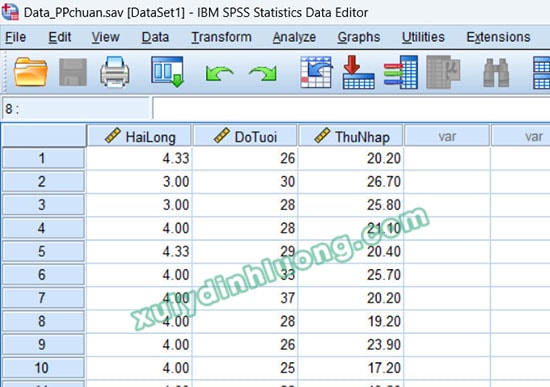Click the Open data document folder icon
This screenshot has width=550, height=387.
tap(31, 72)
